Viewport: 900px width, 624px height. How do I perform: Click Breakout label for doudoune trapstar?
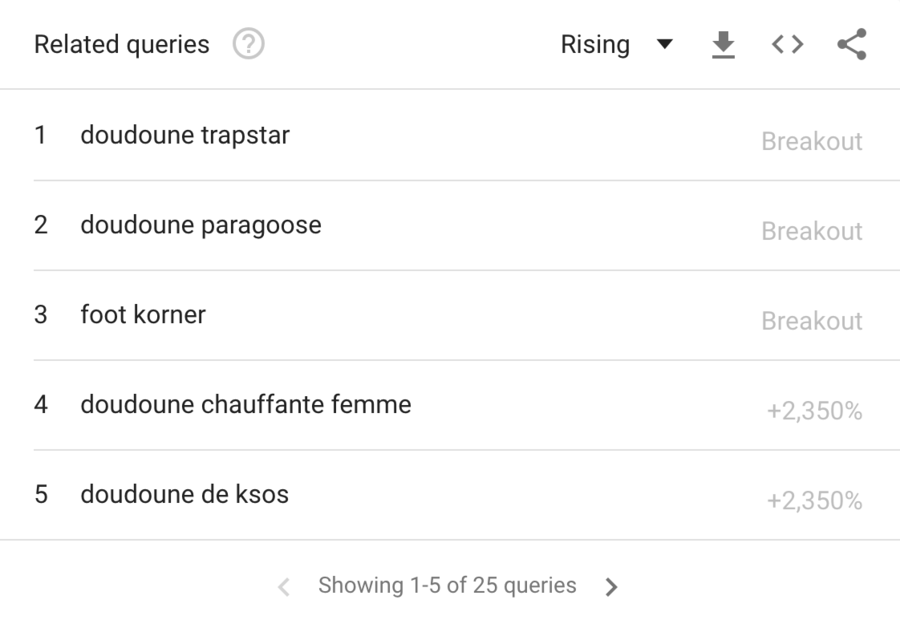click(811, 141)
